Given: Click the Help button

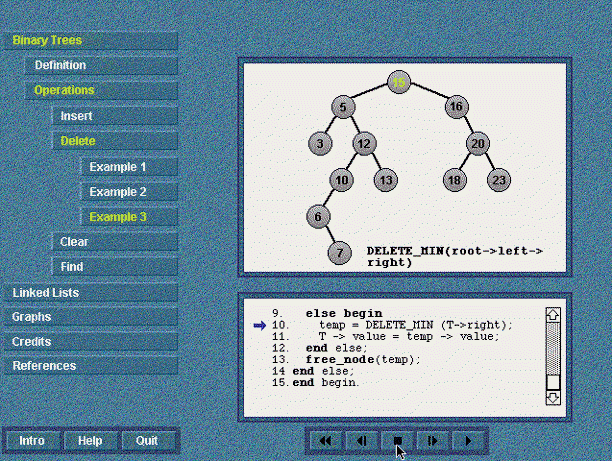Looking at the screenshot, I should (x=90, y=441).
